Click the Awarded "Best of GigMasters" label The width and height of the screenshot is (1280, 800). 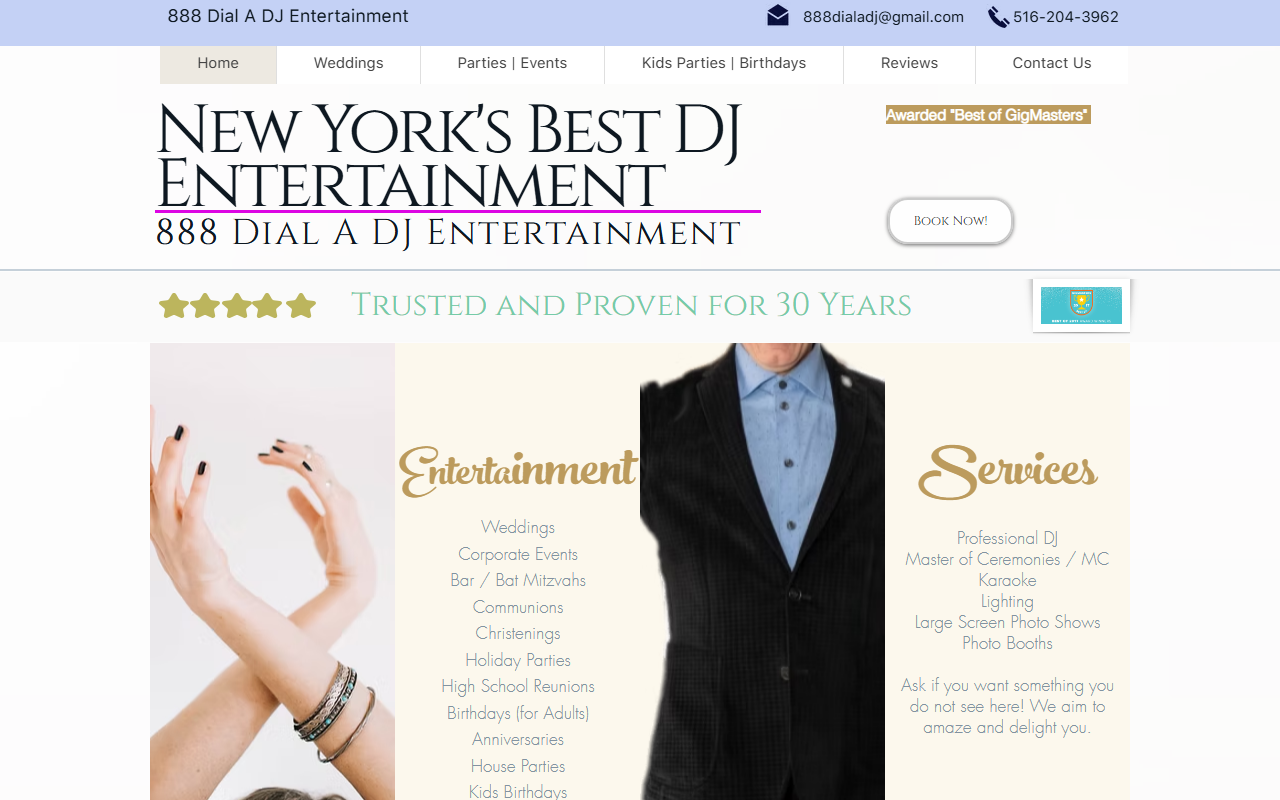988,115
